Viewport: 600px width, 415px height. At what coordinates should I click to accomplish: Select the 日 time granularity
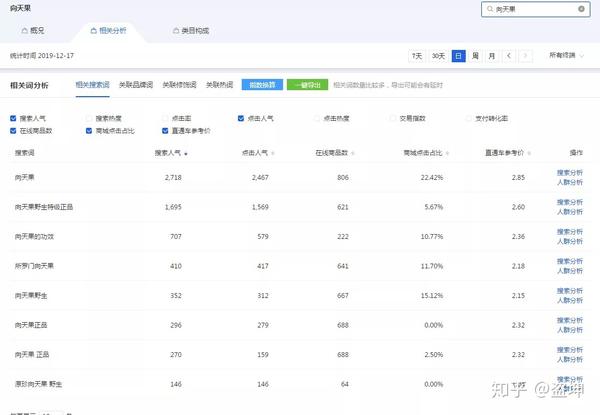tap(458, 56)
